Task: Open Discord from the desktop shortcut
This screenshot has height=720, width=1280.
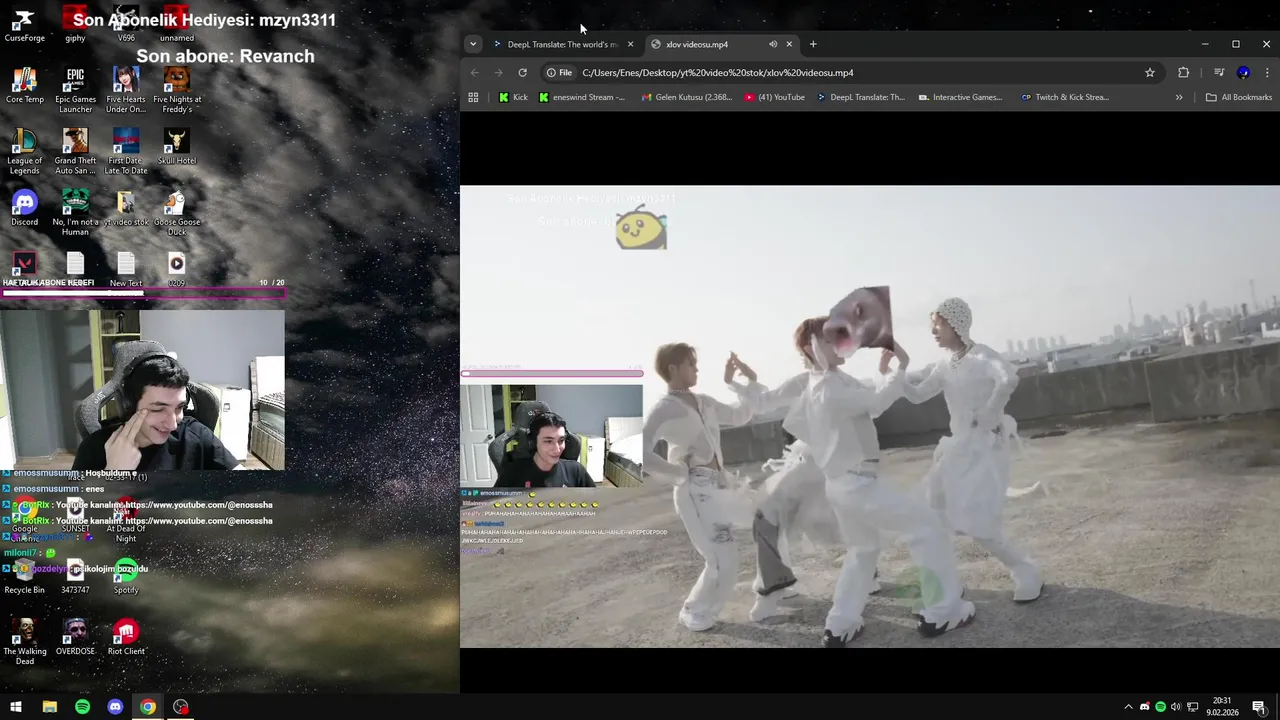Action: coord(24,208)
